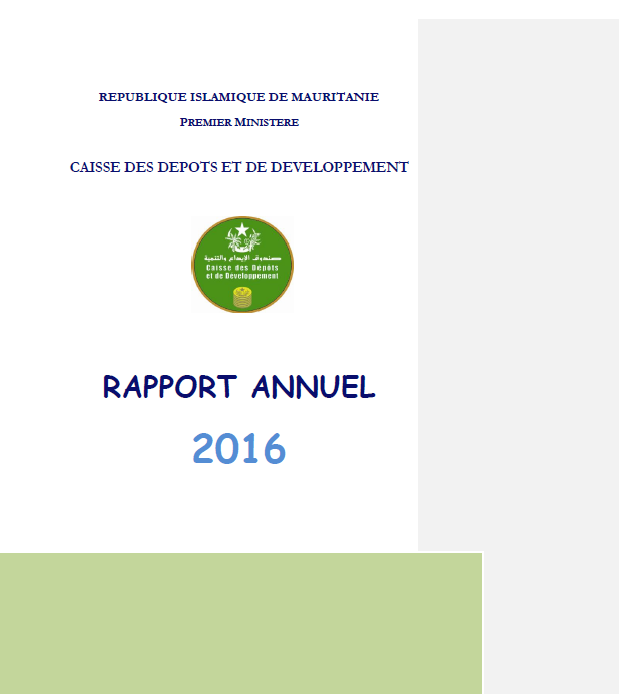Click the "PREMIER MINISTERE" line
Image resolution: width=619 pixels, height=694 pixels.
click(239, 122)
